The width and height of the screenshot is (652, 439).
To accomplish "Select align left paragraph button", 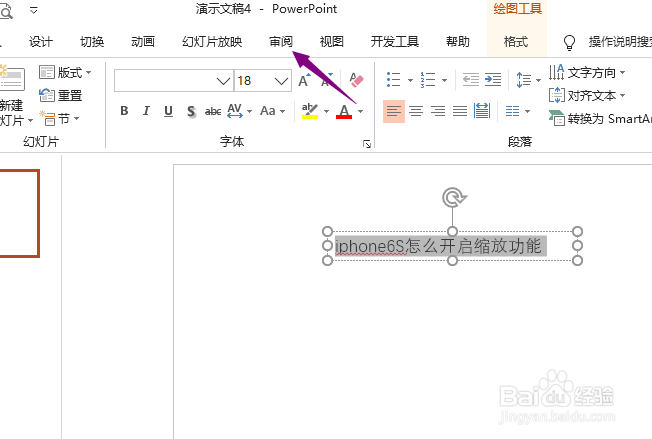I will tap(394, 111).
